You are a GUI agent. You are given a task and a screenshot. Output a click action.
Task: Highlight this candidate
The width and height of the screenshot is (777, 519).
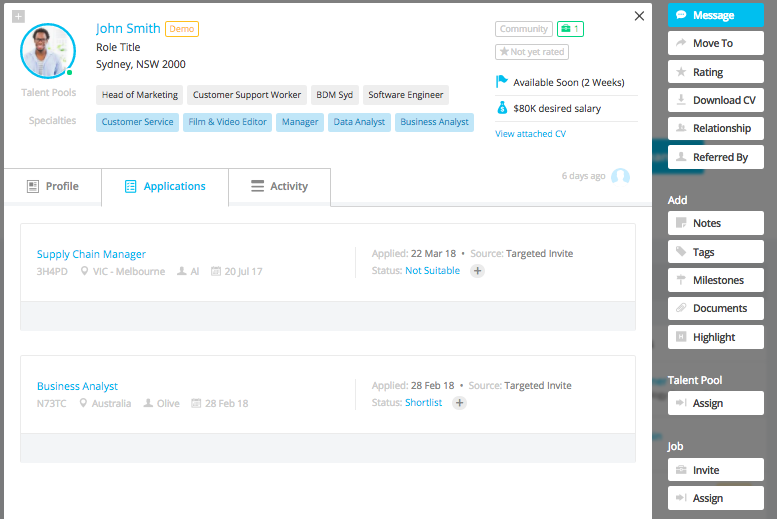tap(715, 337)
